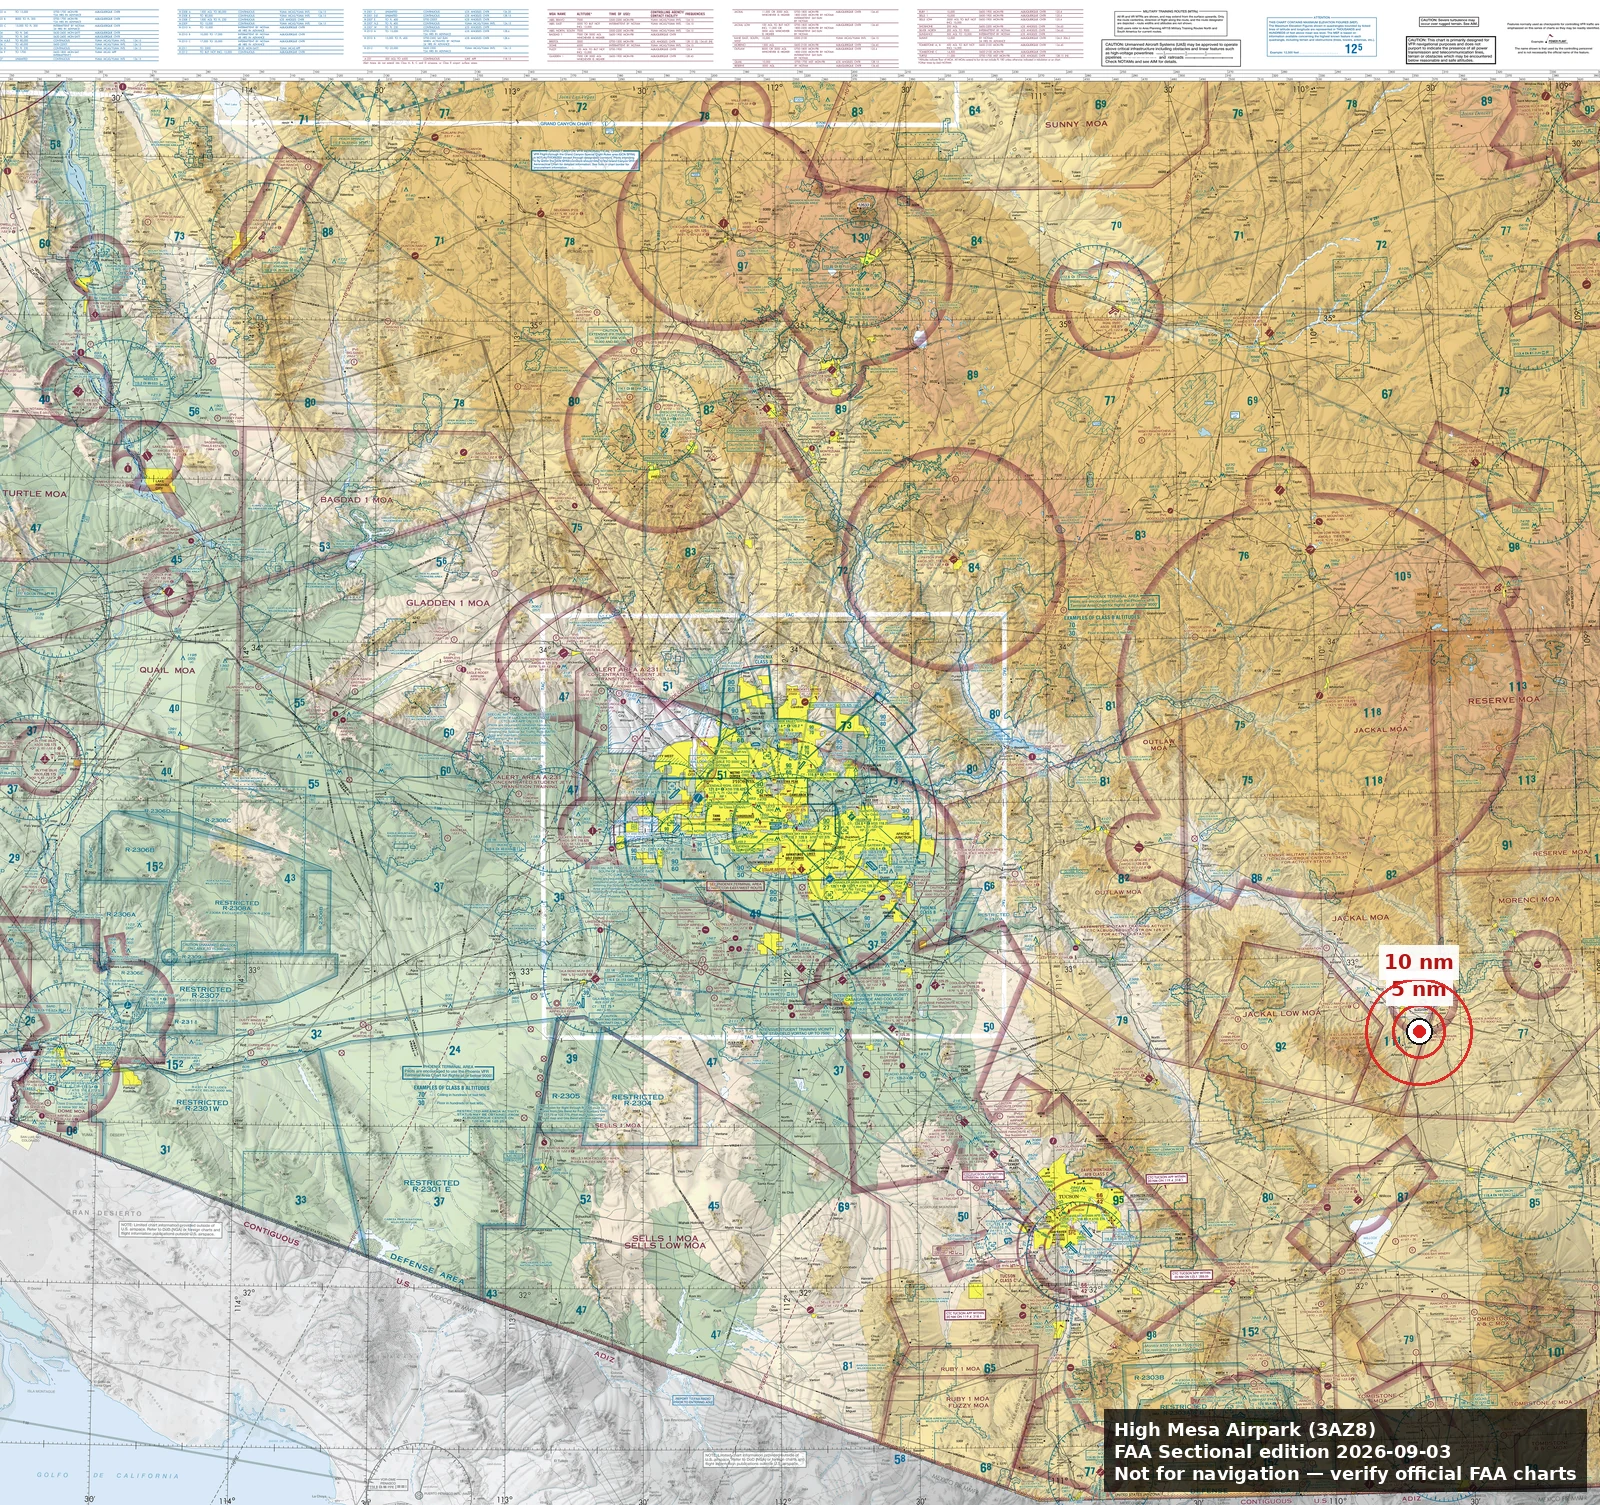
Task: Click the "101" maximum elevation figure
Action: coord(1557,1352)
